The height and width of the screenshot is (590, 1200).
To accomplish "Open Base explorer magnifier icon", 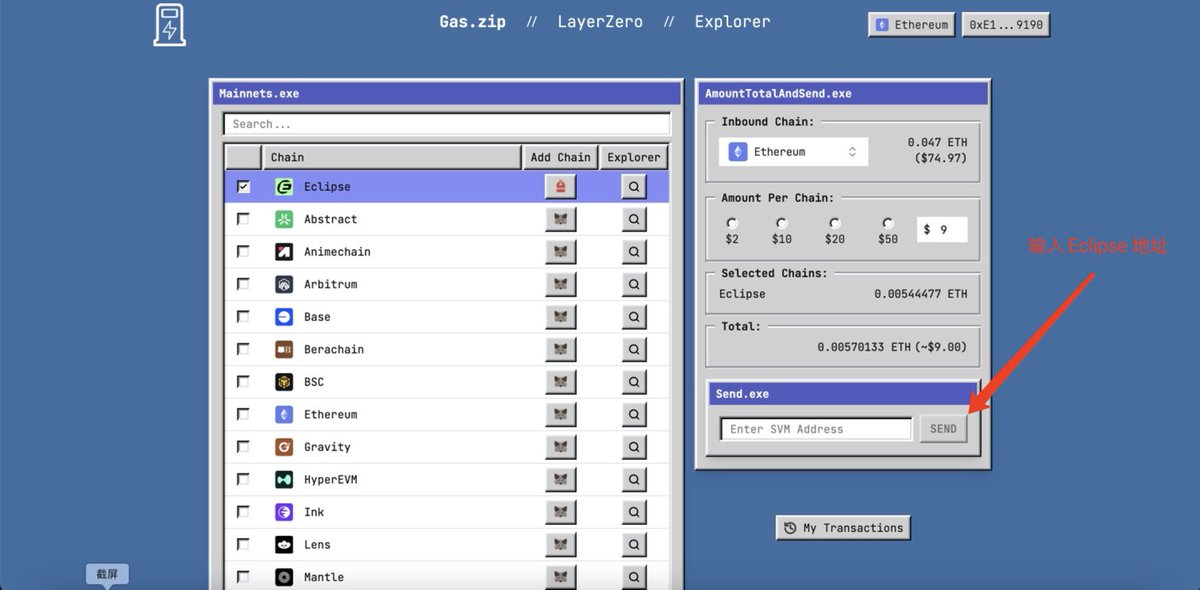I will (634, 316).
